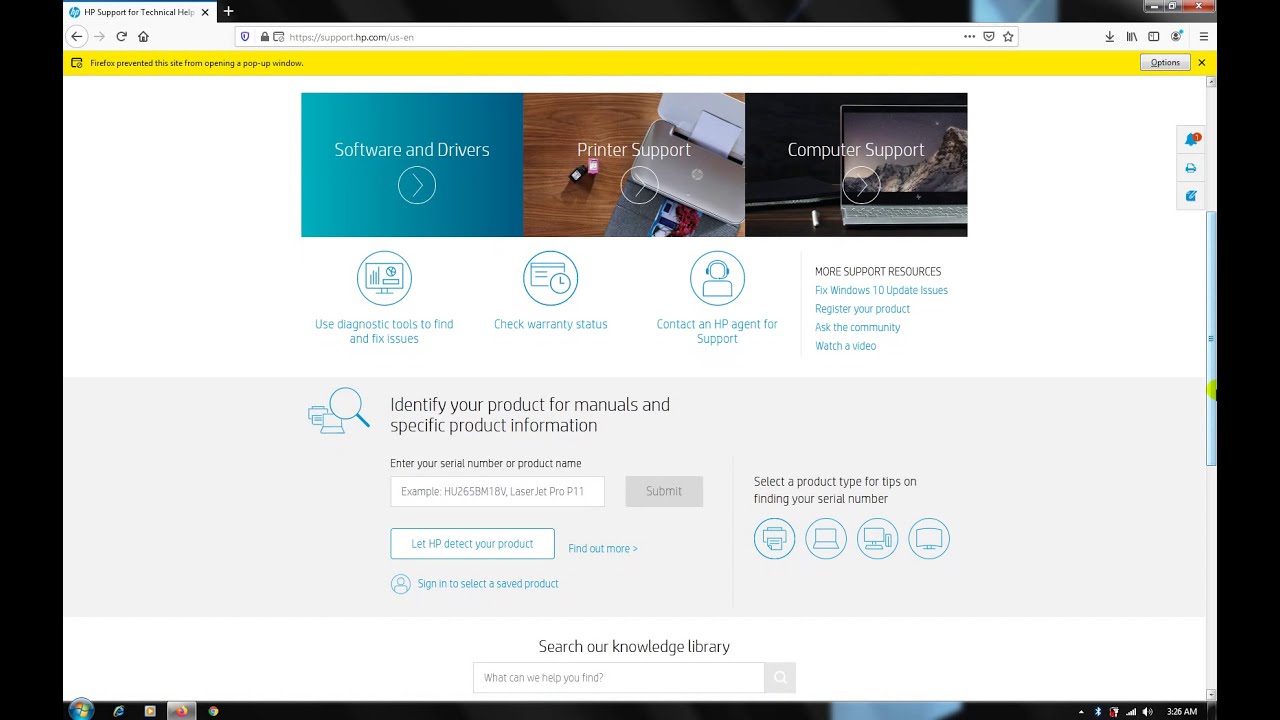Click the Printer Support arrow circle

click(639, 185)
